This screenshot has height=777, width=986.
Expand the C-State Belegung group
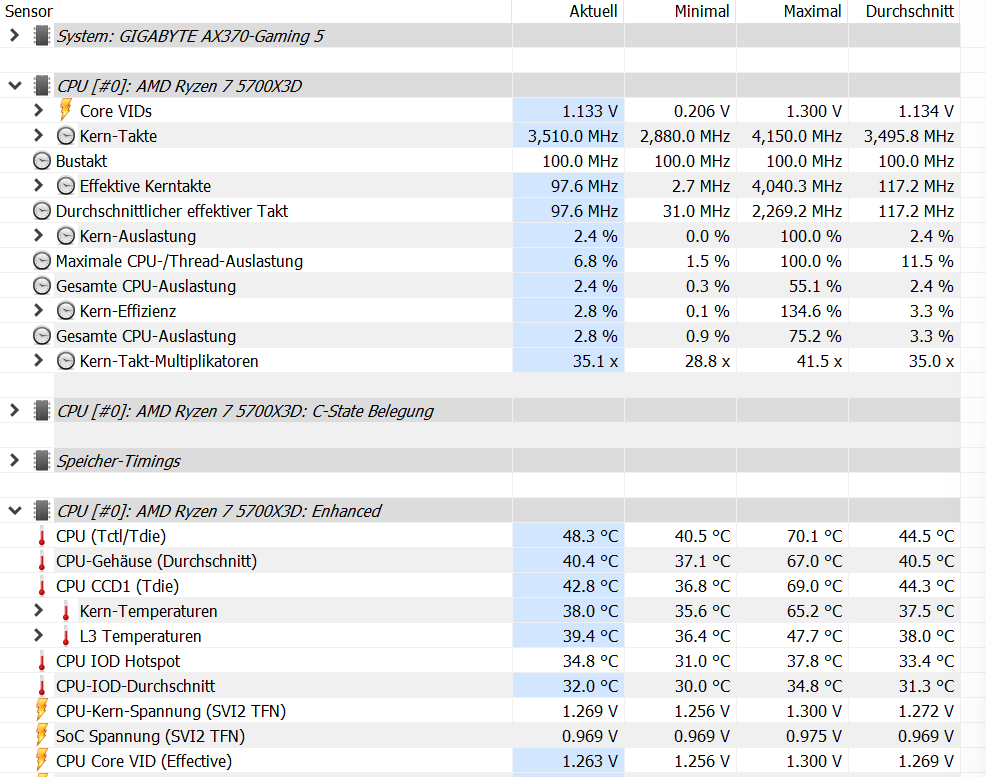point(14,411)
